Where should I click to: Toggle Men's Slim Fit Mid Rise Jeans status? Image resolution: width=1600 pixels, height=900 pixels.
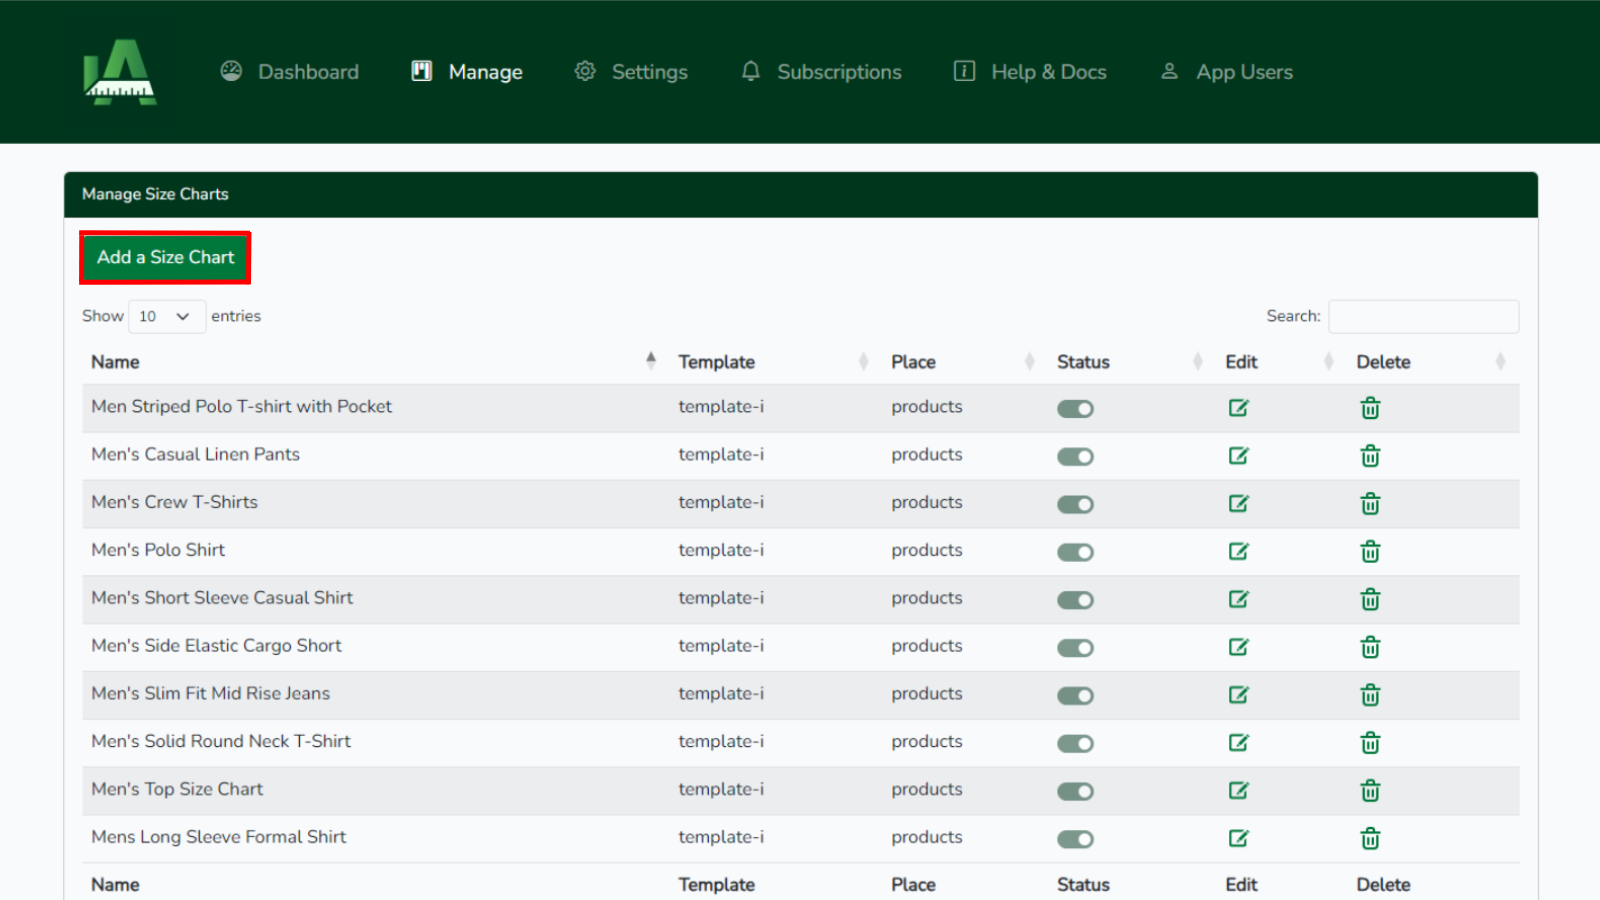(x=1075, y=696)
